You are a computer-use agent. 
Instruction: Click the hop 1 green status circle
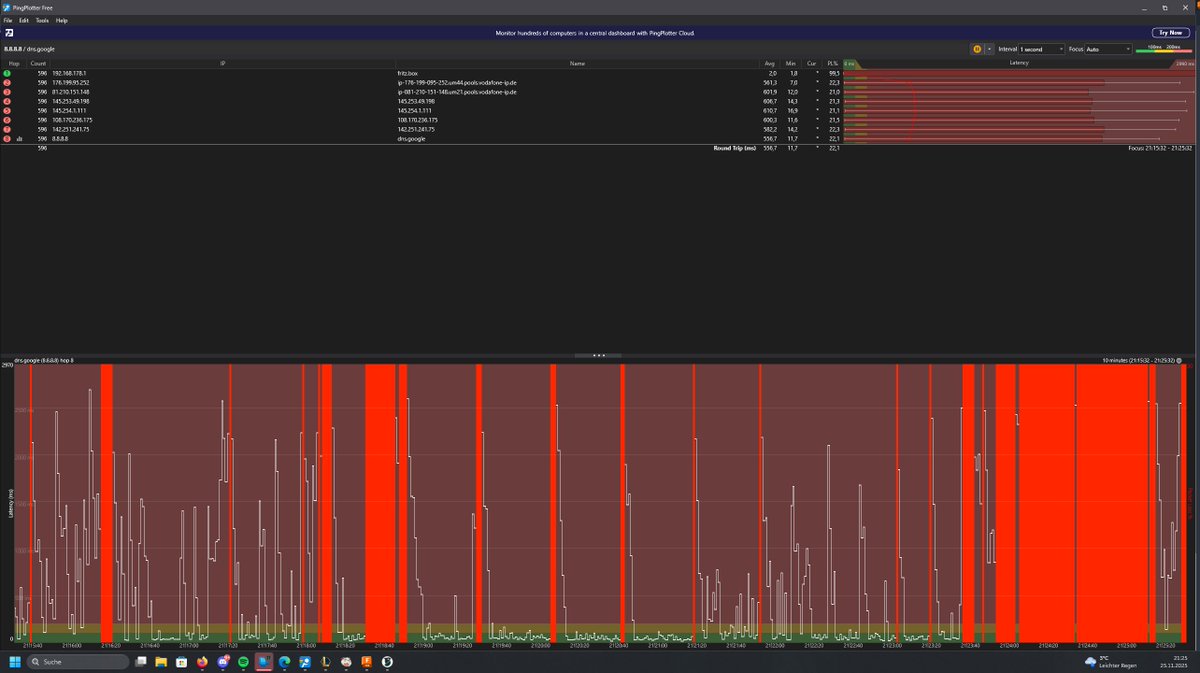point(7,73)
